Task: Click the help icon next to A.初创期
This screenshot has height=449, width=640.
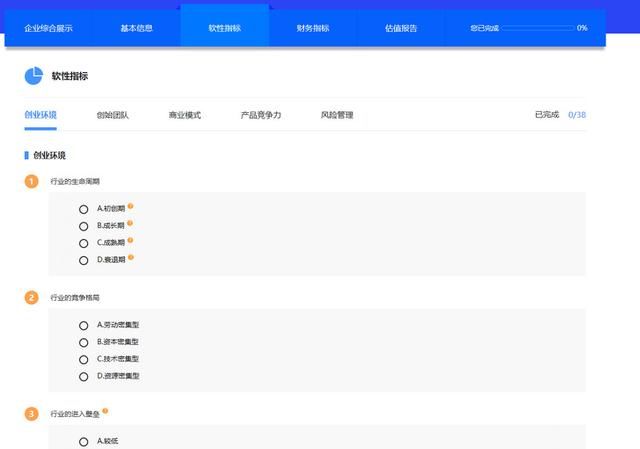Action: pos(130,207)
